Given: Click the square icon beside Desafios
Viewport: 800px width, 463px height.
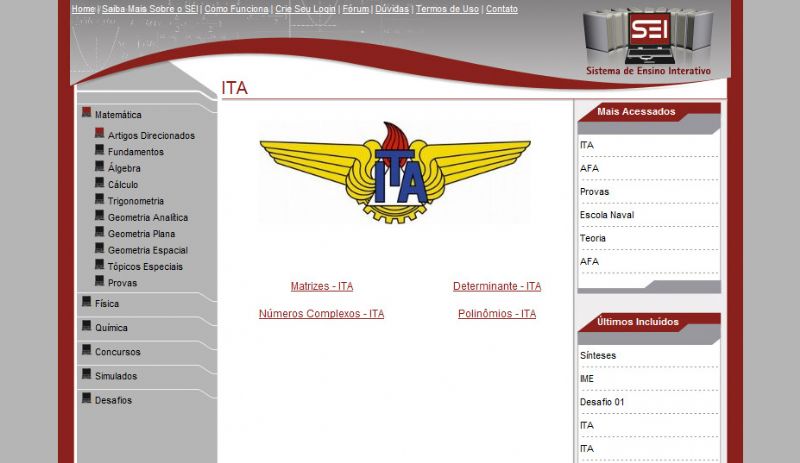Looking at the screenshot, I should [86, 398].
